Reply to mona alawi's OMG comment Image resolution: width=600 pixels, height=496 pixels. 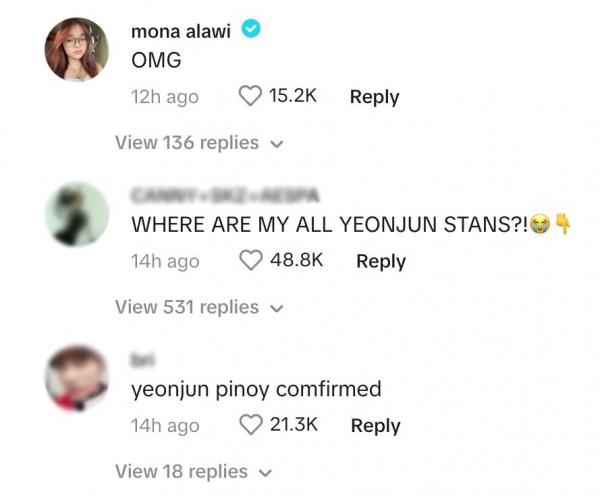tap(374, 97)
